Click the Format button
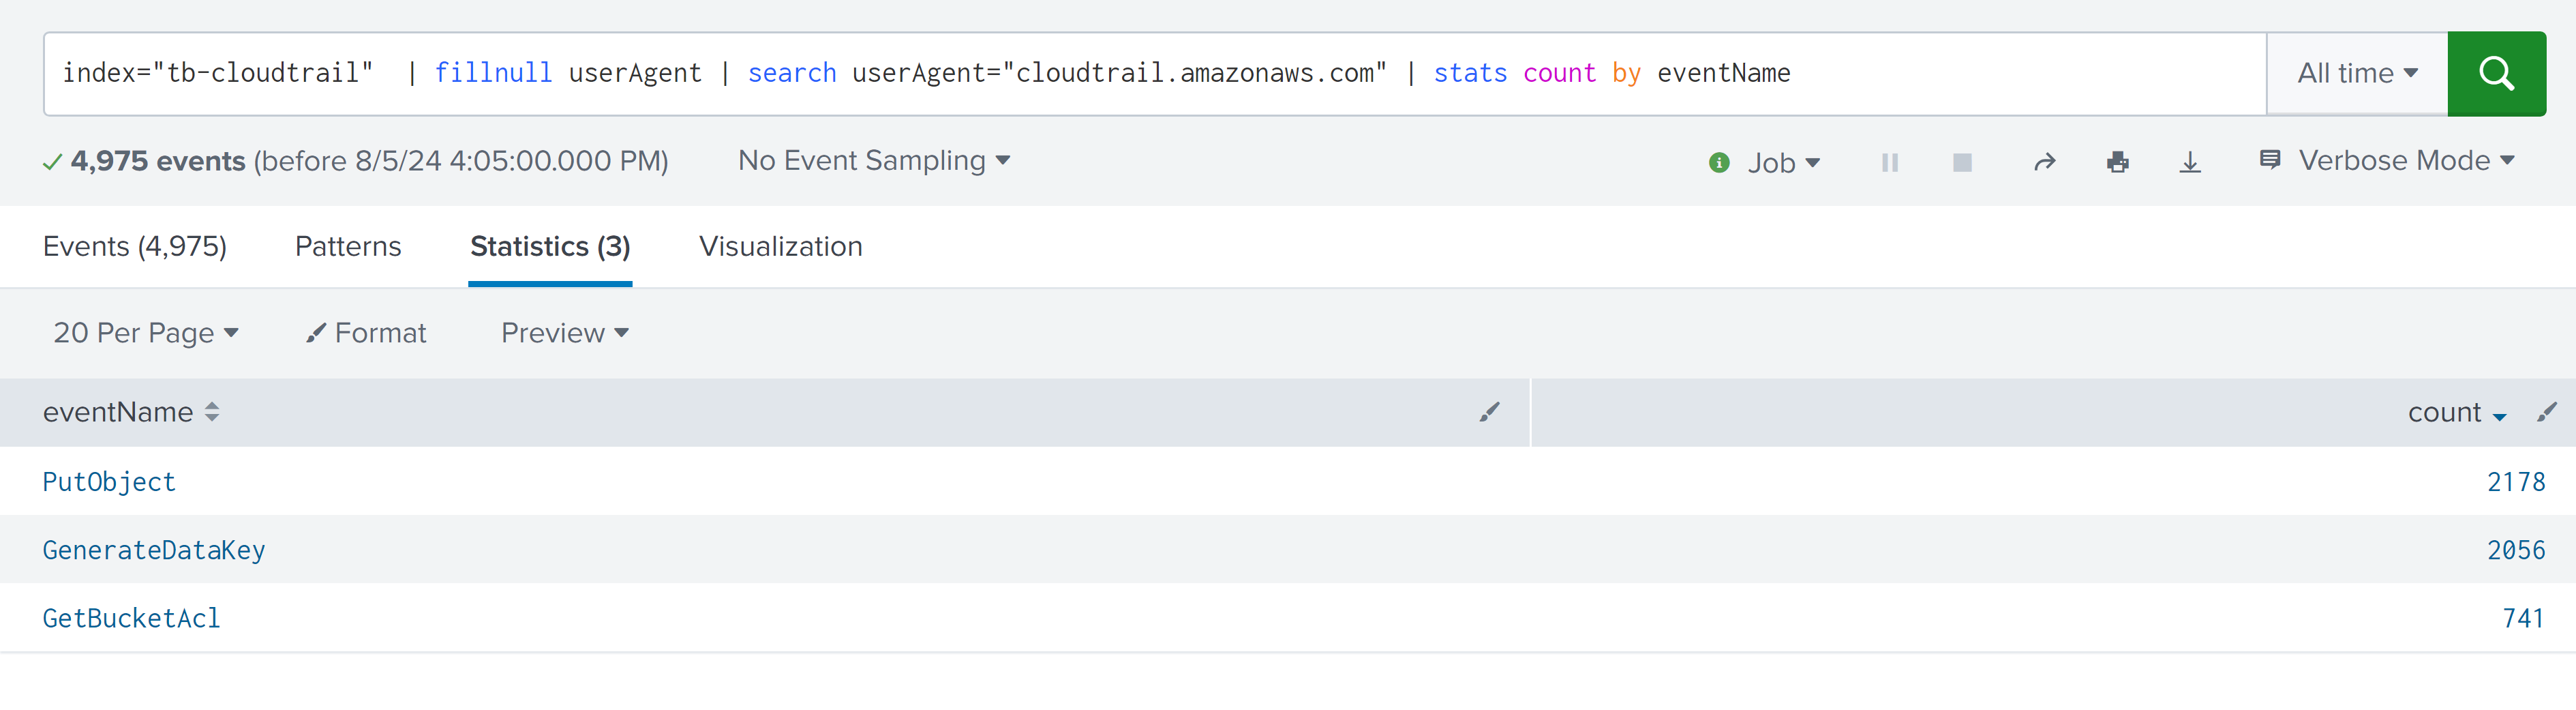This screenshot has width=2576, height=710. pos(366,333)
